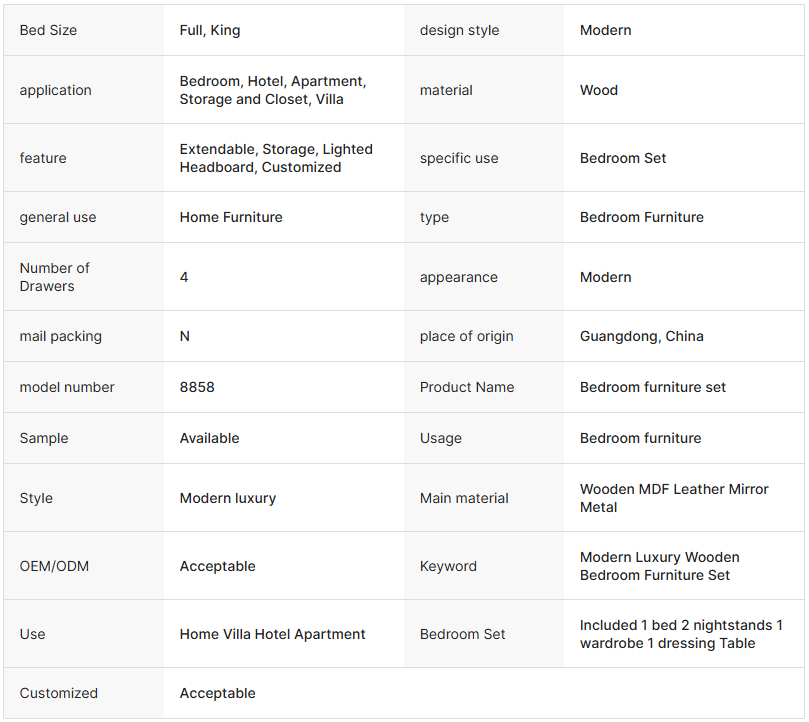Screen dimensions: 809x722
Task: Select the feature value 'Extendable, Storage, Lighted Headboard'
Action: (x=276, y=158)
